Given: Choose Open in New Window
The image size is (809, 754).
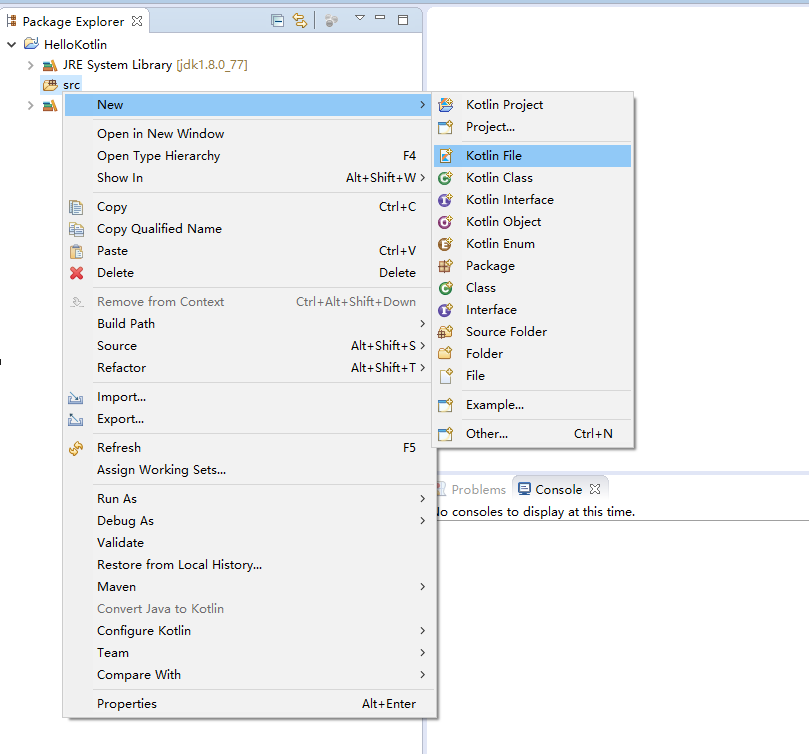Looking at the screenshot, I should pyautogui.click(x=248, y=134).
